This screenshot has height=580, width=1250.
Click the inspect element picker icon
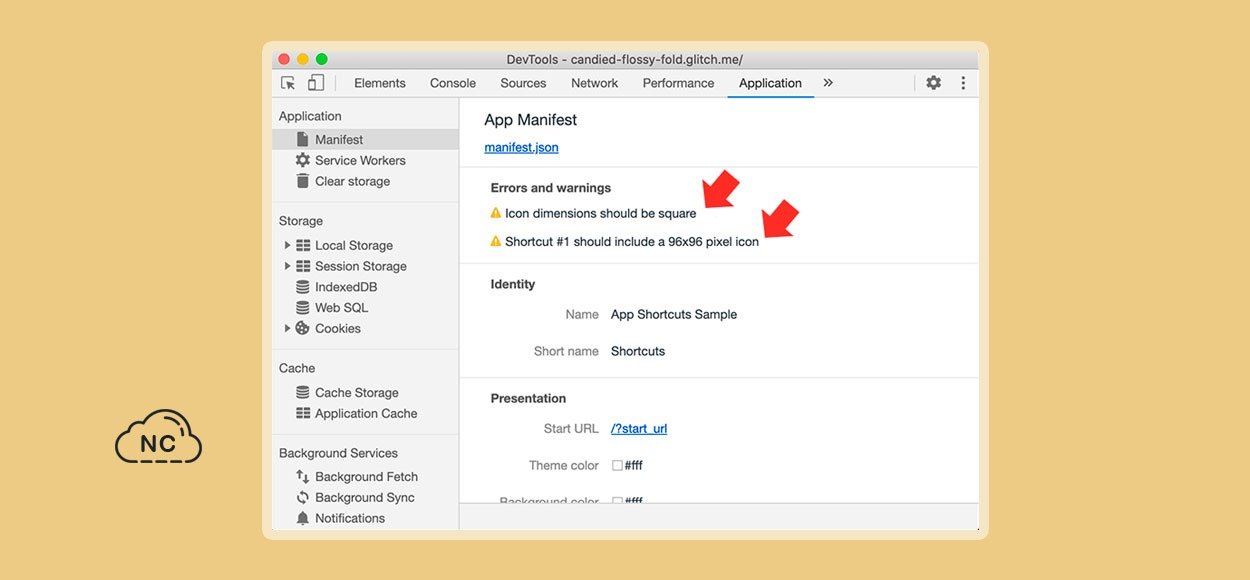288,83
